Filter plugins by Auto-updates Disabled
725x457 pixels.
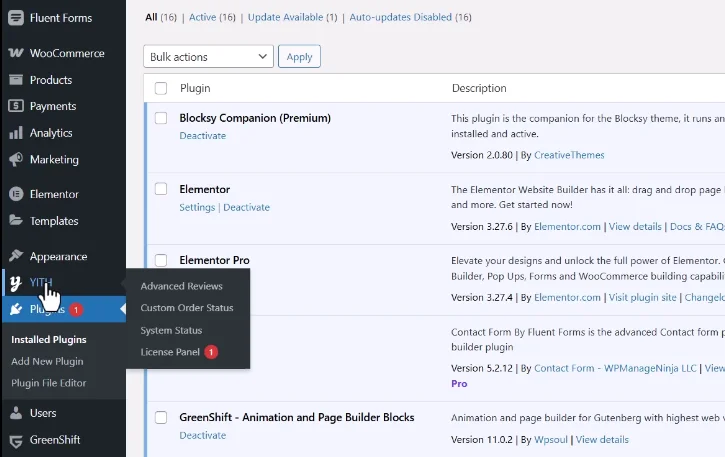(x=400, y=17)
